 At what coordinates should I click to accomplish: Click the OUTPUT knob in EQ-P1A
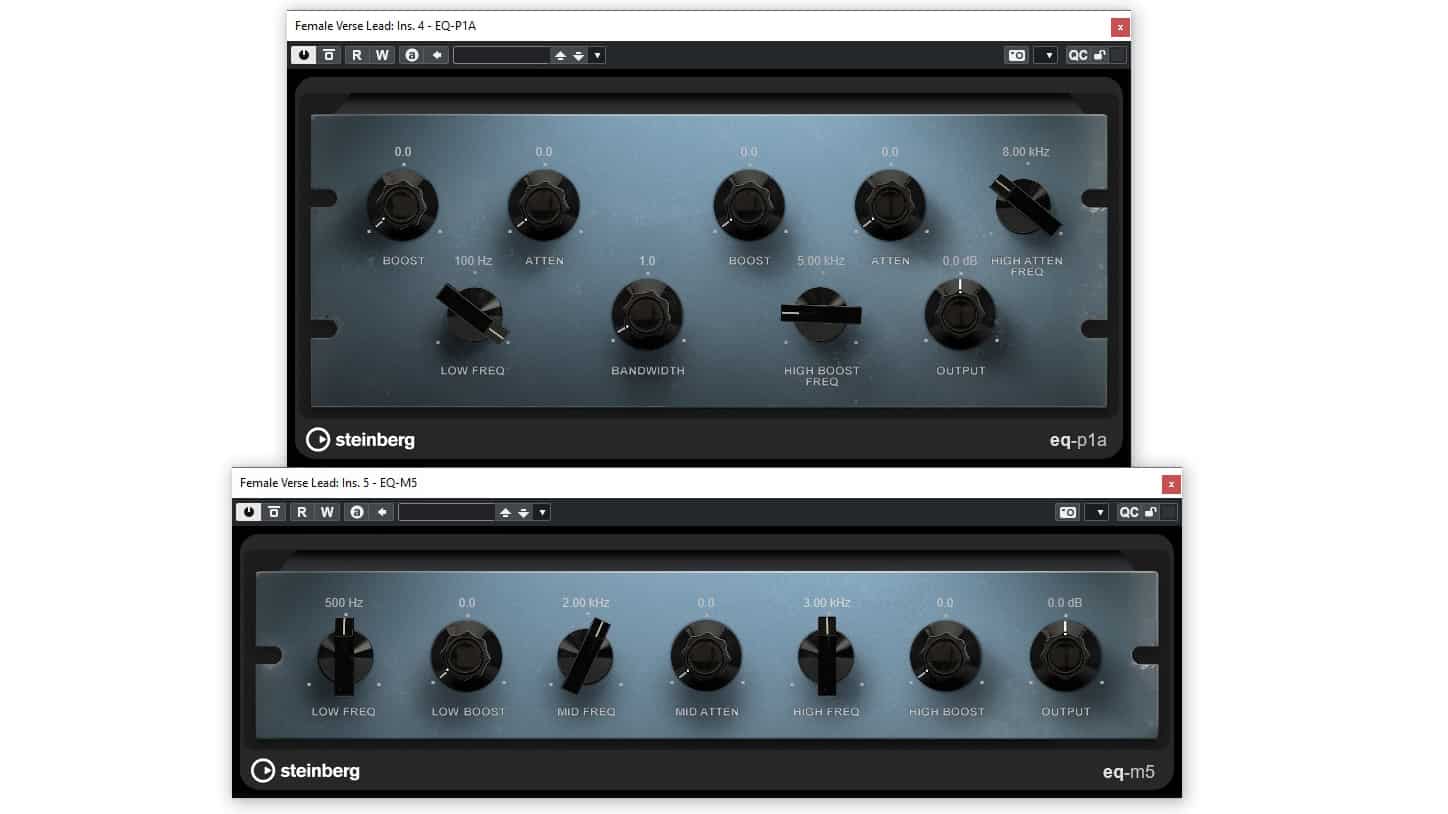click(x=960, y=314)
